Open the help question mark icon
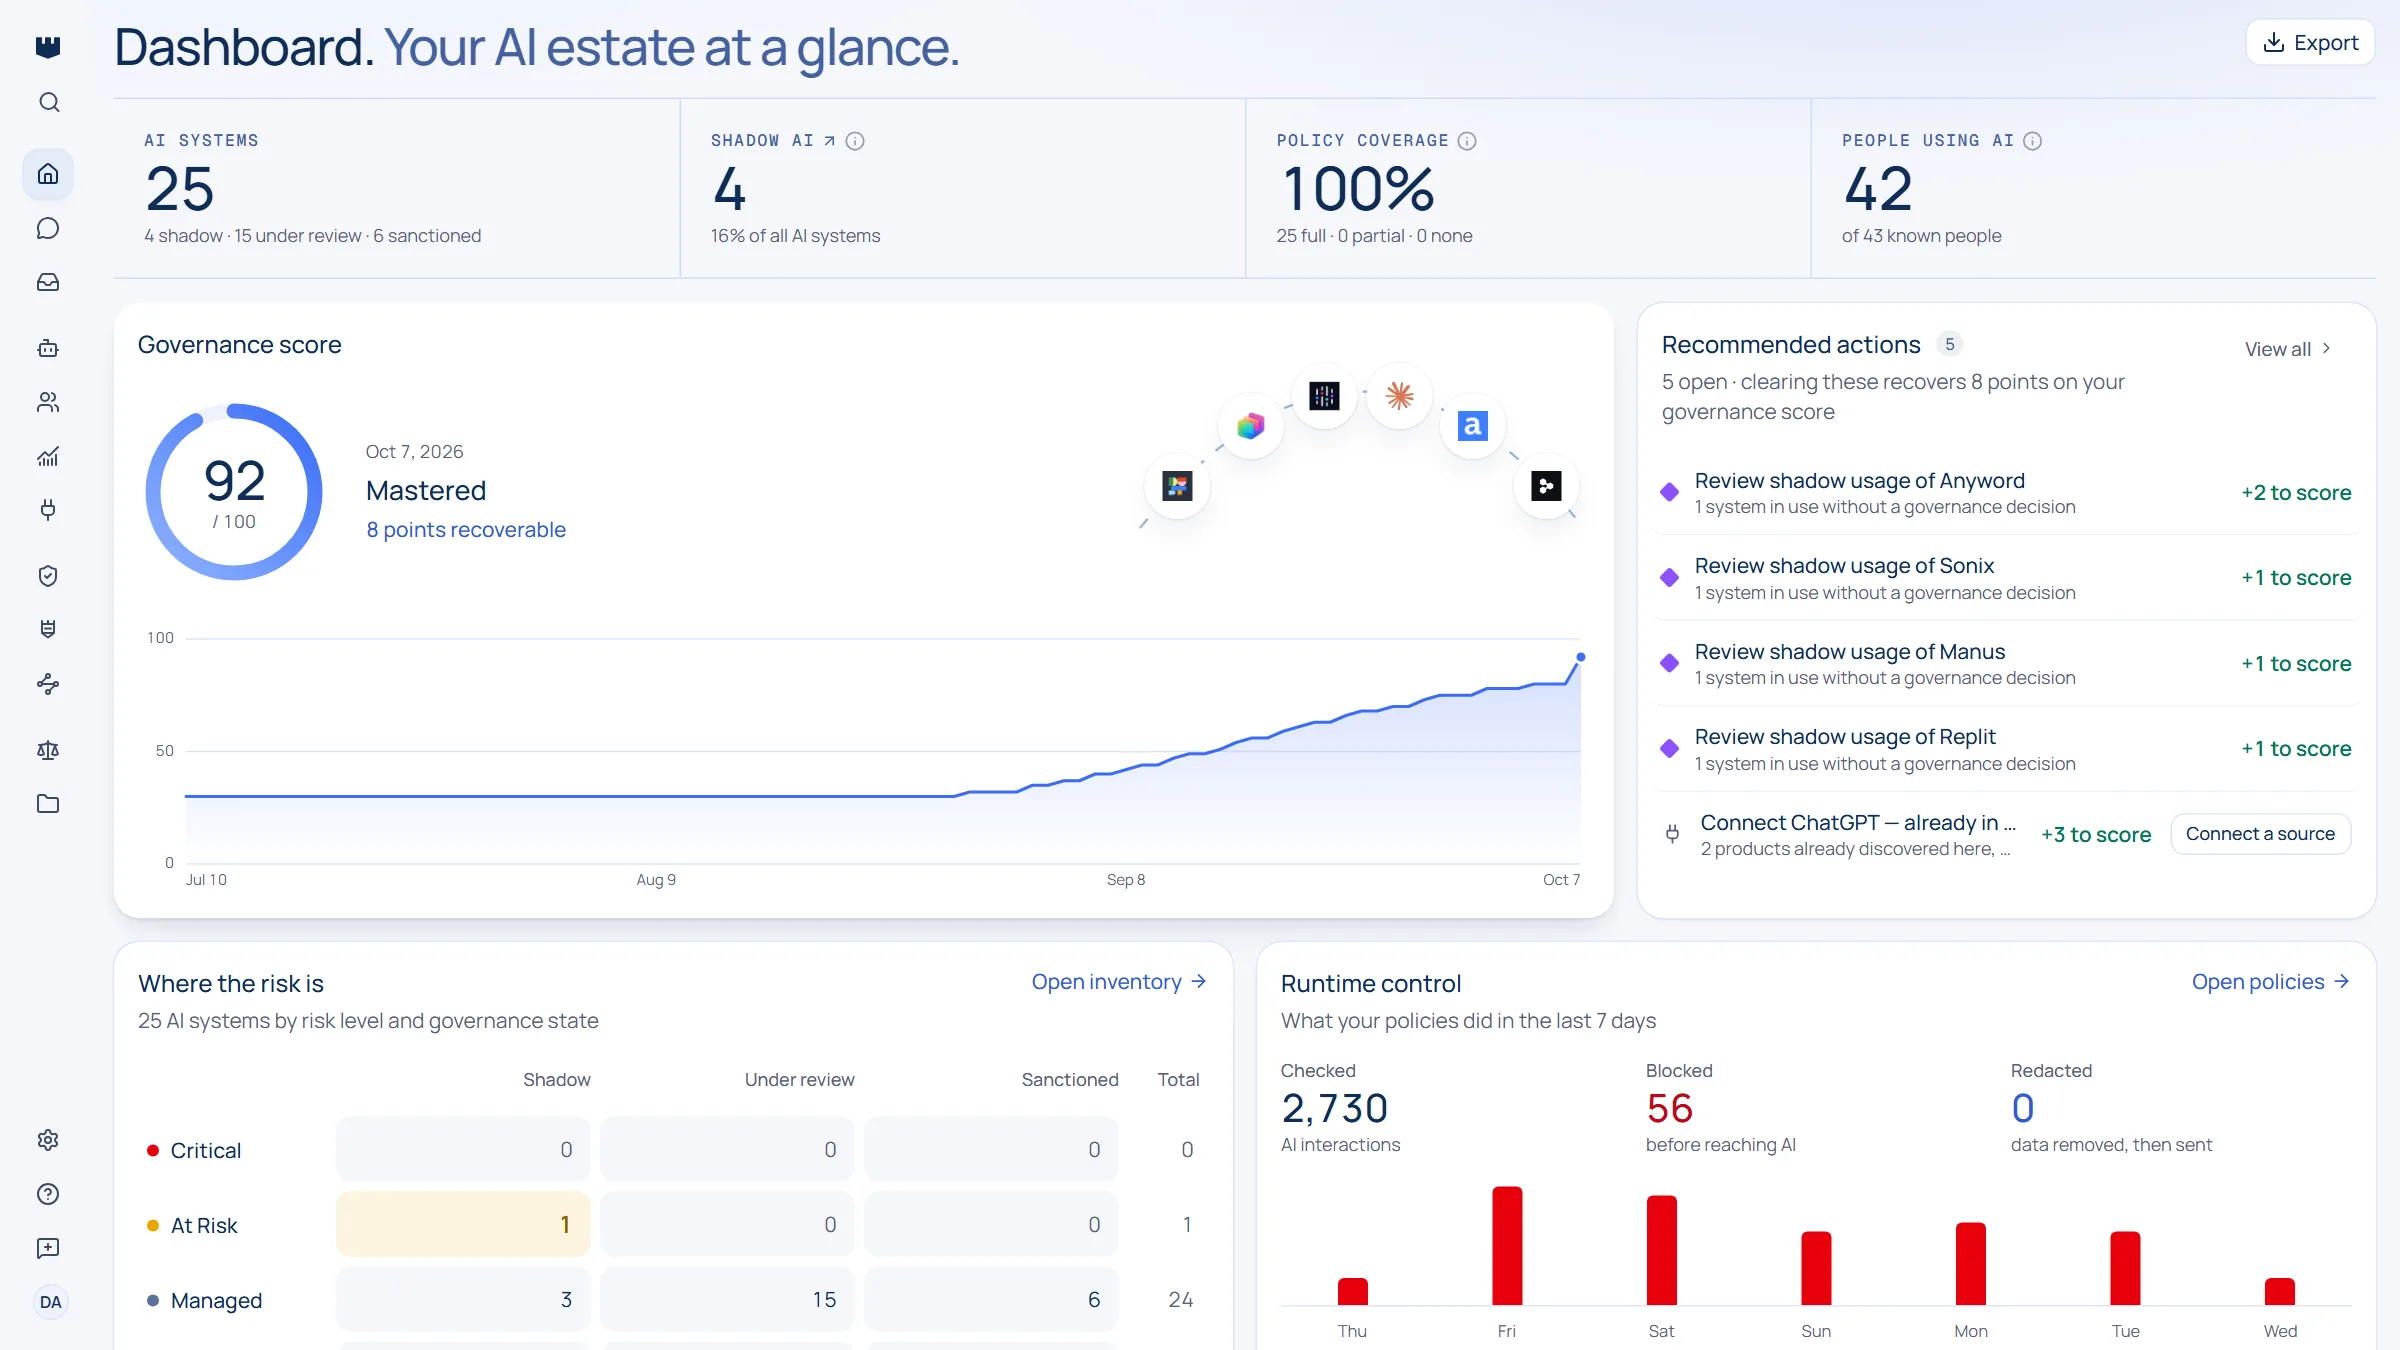2400x1350 pixels. pos(48,1194)
